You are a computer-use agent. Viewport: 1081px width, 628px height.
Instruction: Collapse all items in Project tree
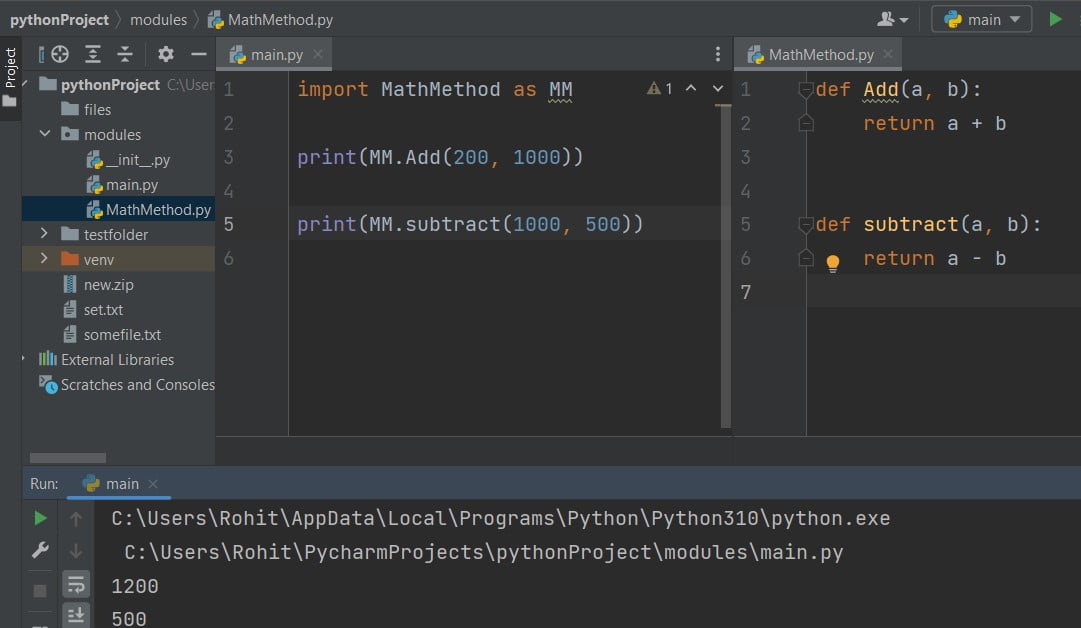tap(125, 53)
